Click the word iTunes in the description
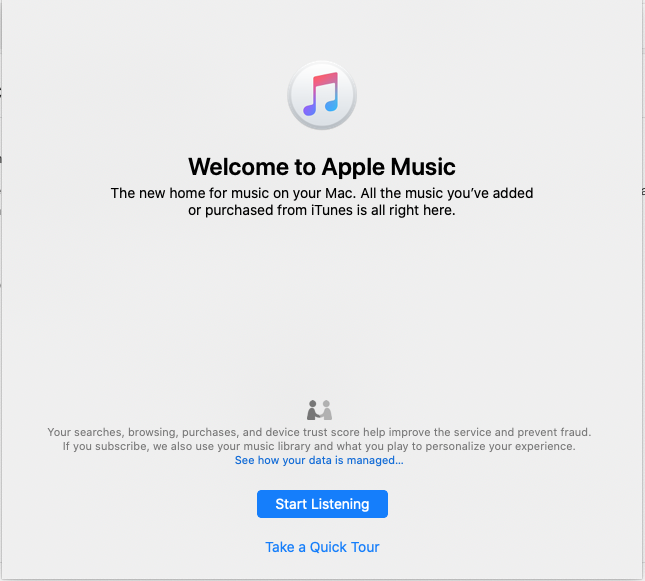 332,210
